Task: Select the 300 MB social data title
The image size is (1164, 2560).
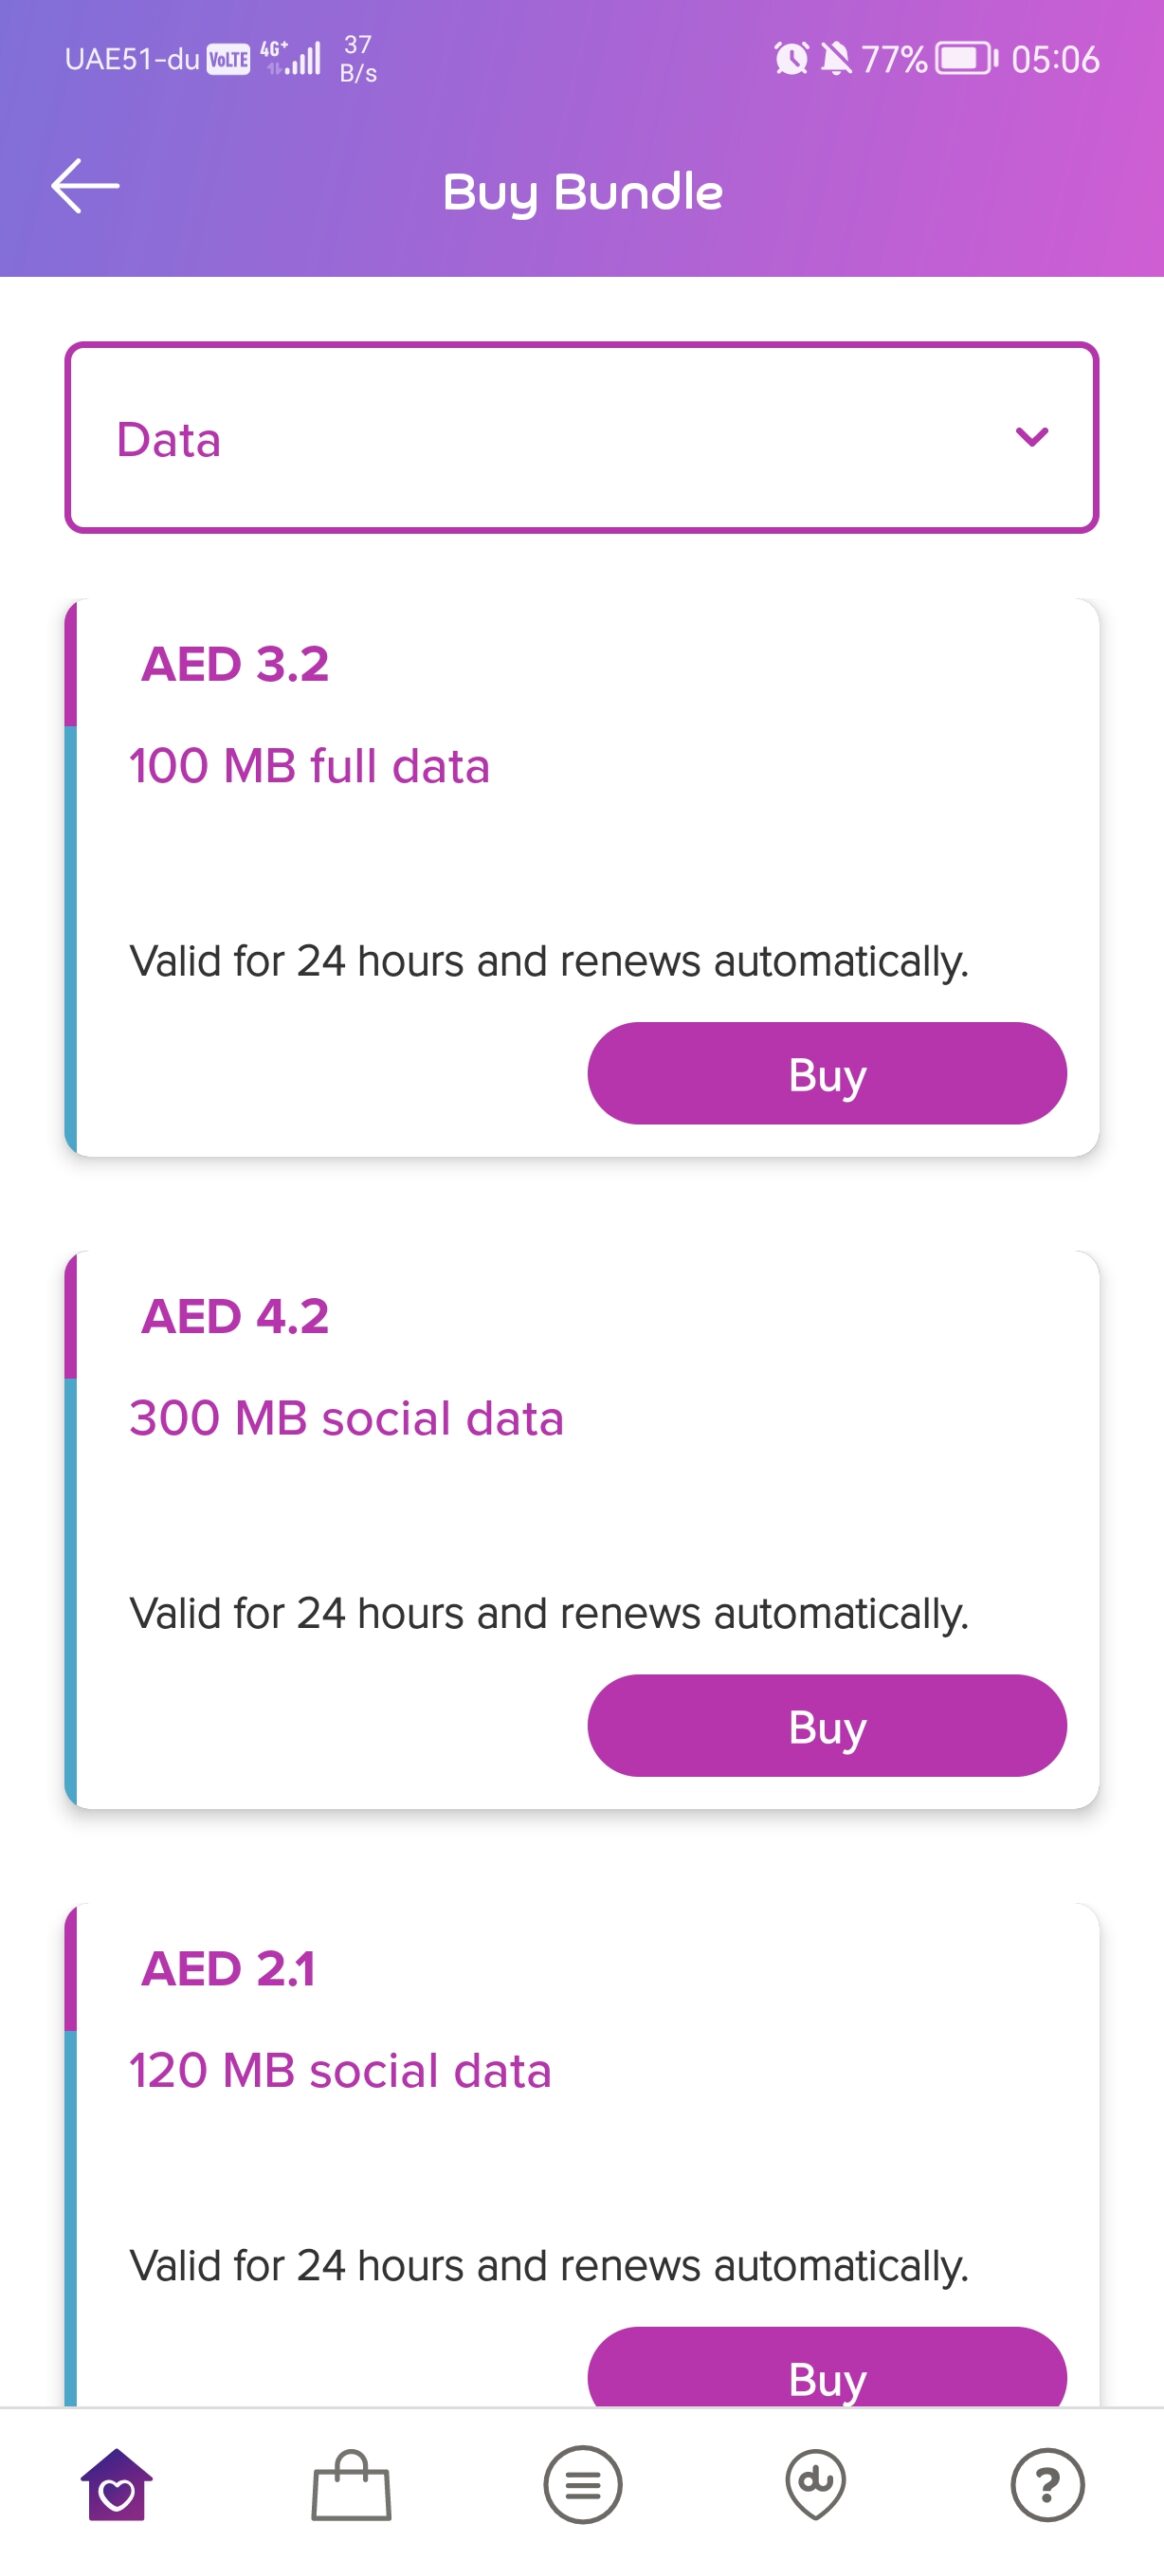Action: pyautogui.click(x=346, y=1418)
